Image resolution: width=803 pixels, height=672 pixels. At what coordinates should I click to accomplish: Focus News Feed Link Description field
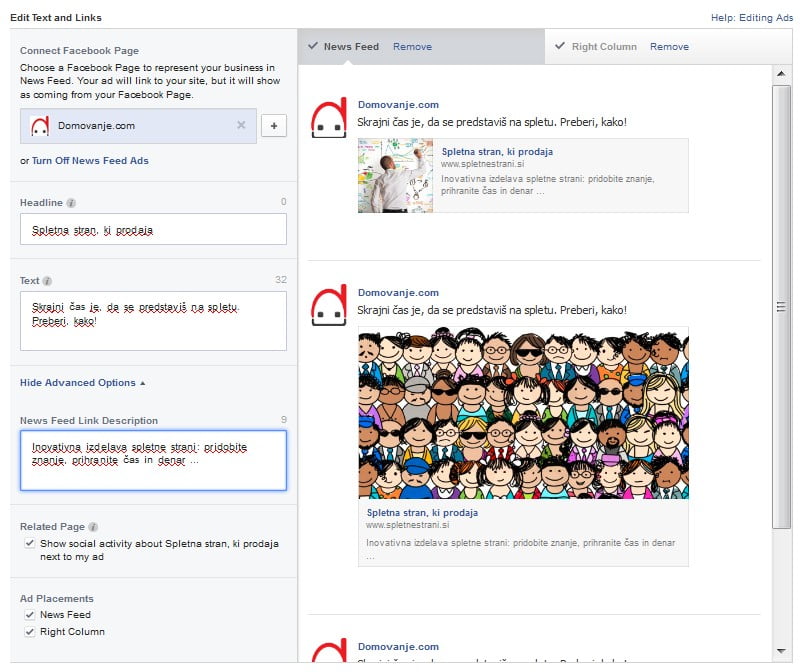point(153,460)
